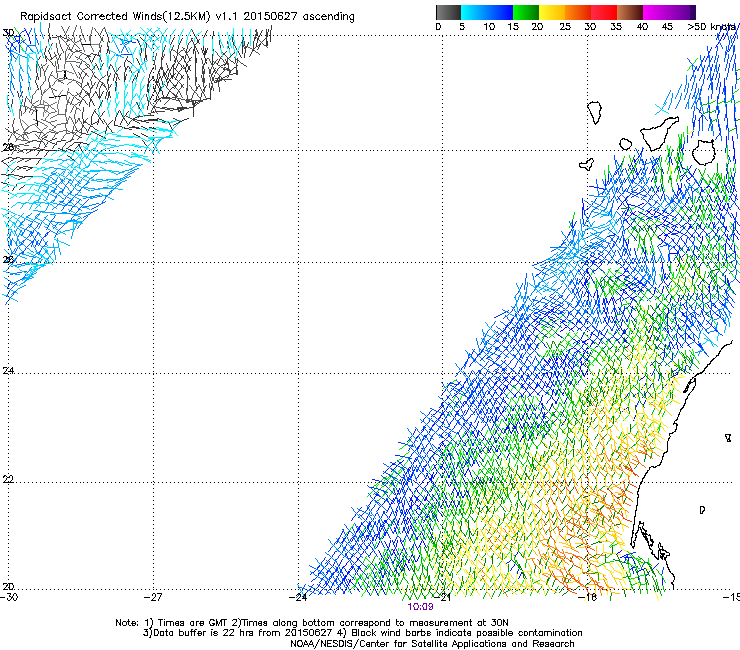Click the longitude label '-27'
The width and height of the screenshot is (740, 650).
coord(154,598)
